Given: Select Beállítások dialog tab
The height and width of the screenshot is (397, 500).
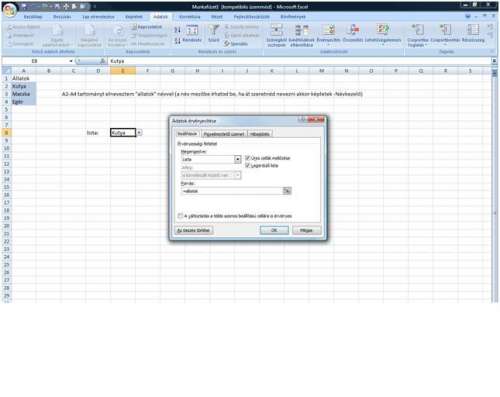Looking at the screenshot, I should pyautogui.click(x=187, y=134).
